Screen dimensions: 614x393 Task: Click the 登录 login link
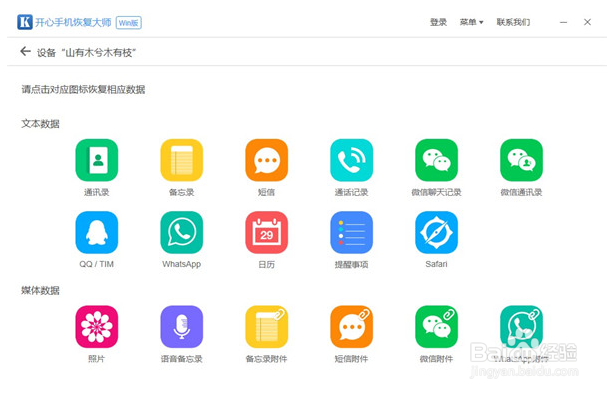(x=438, y=22)
